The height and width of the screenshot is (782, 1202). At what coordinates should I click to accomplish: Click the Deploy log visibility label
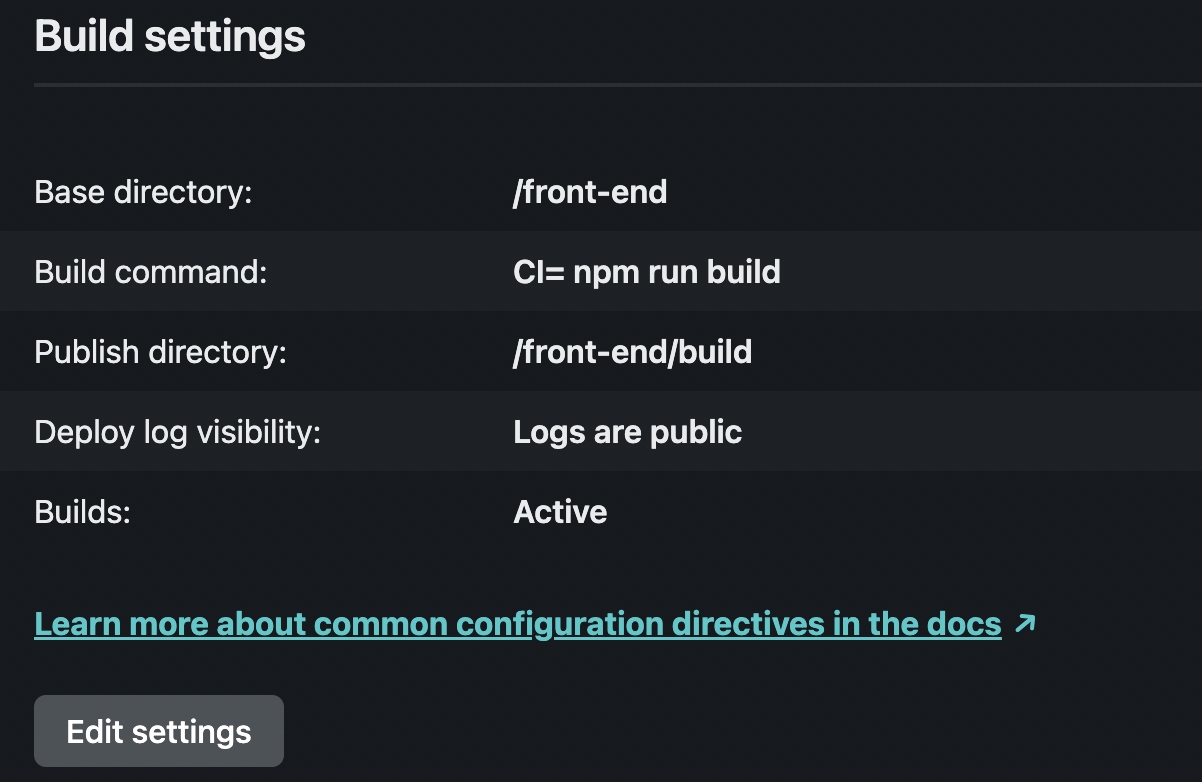click(x=177, y=432)
